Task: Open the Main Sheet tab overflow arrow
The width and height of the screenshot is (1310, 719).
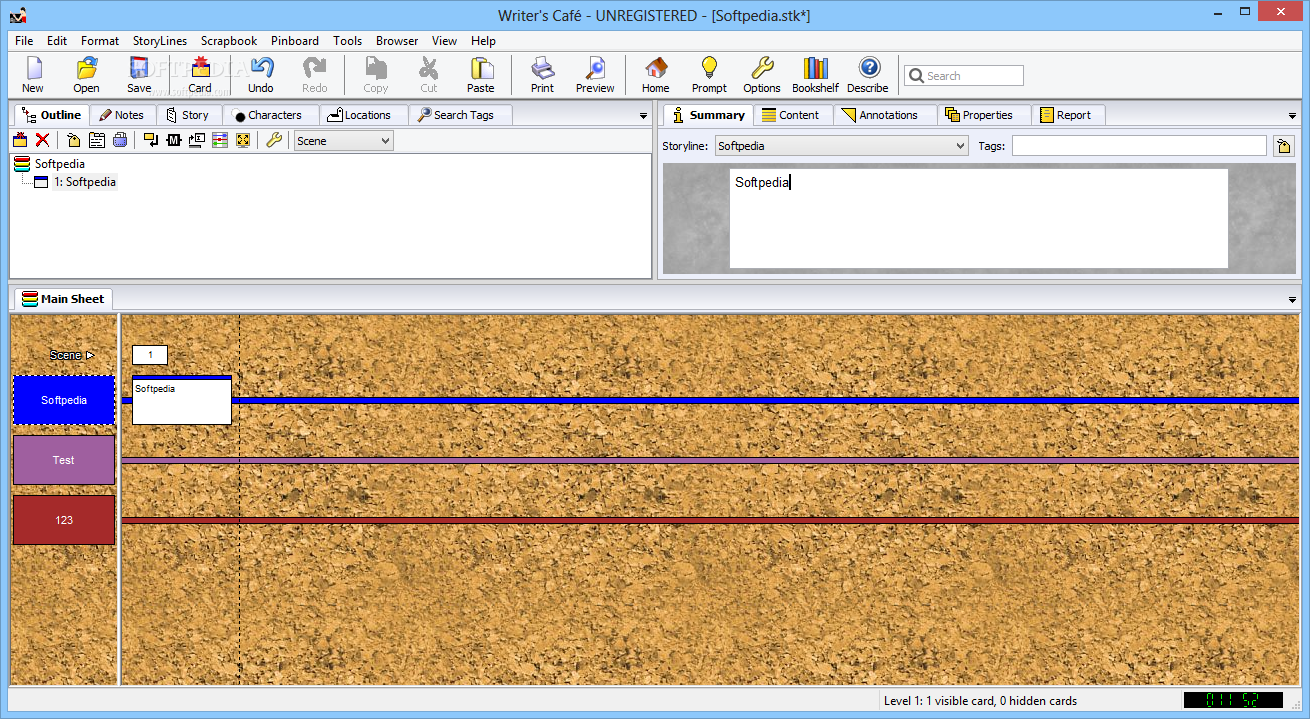Action: [x=1293, y=300]
